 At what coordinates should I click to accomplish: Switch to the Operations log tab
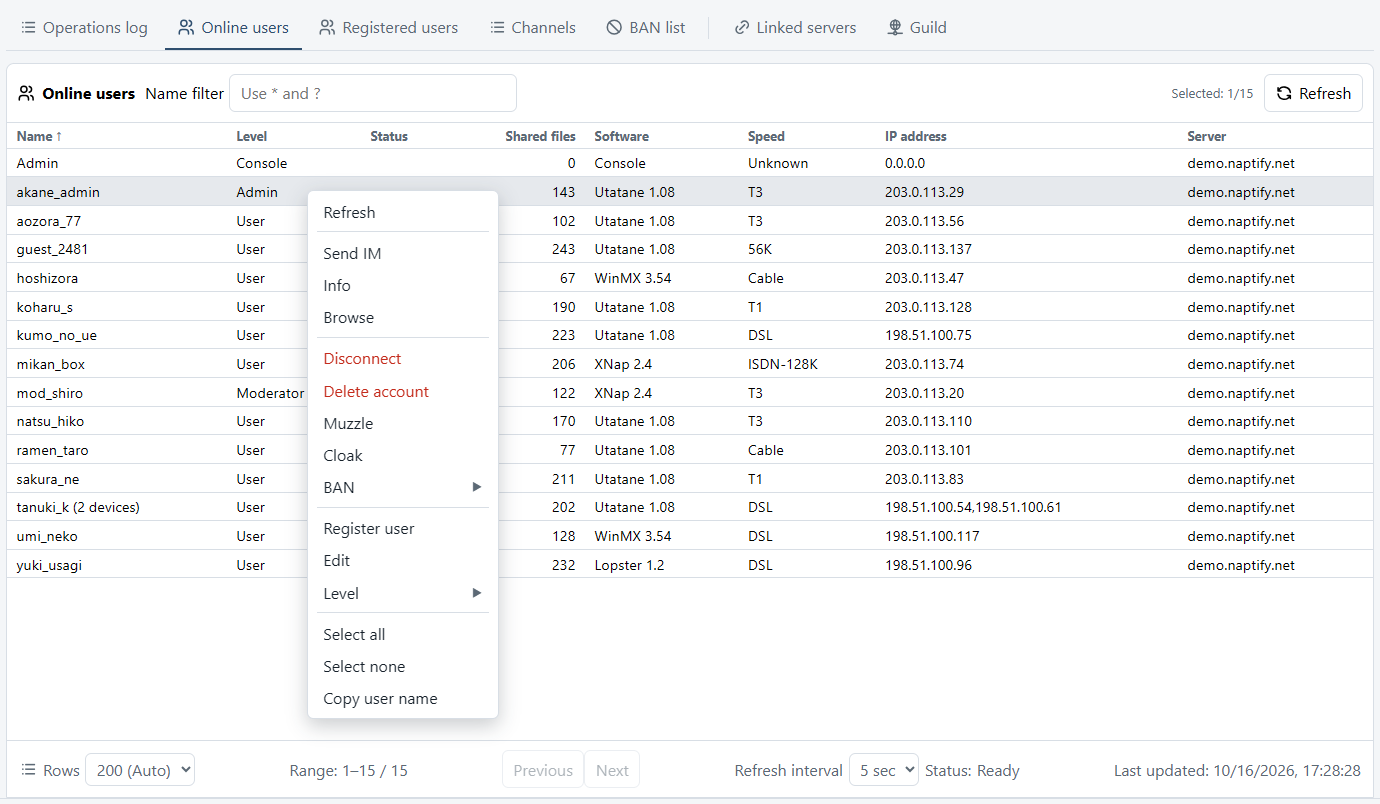click(x=84, y=28)
